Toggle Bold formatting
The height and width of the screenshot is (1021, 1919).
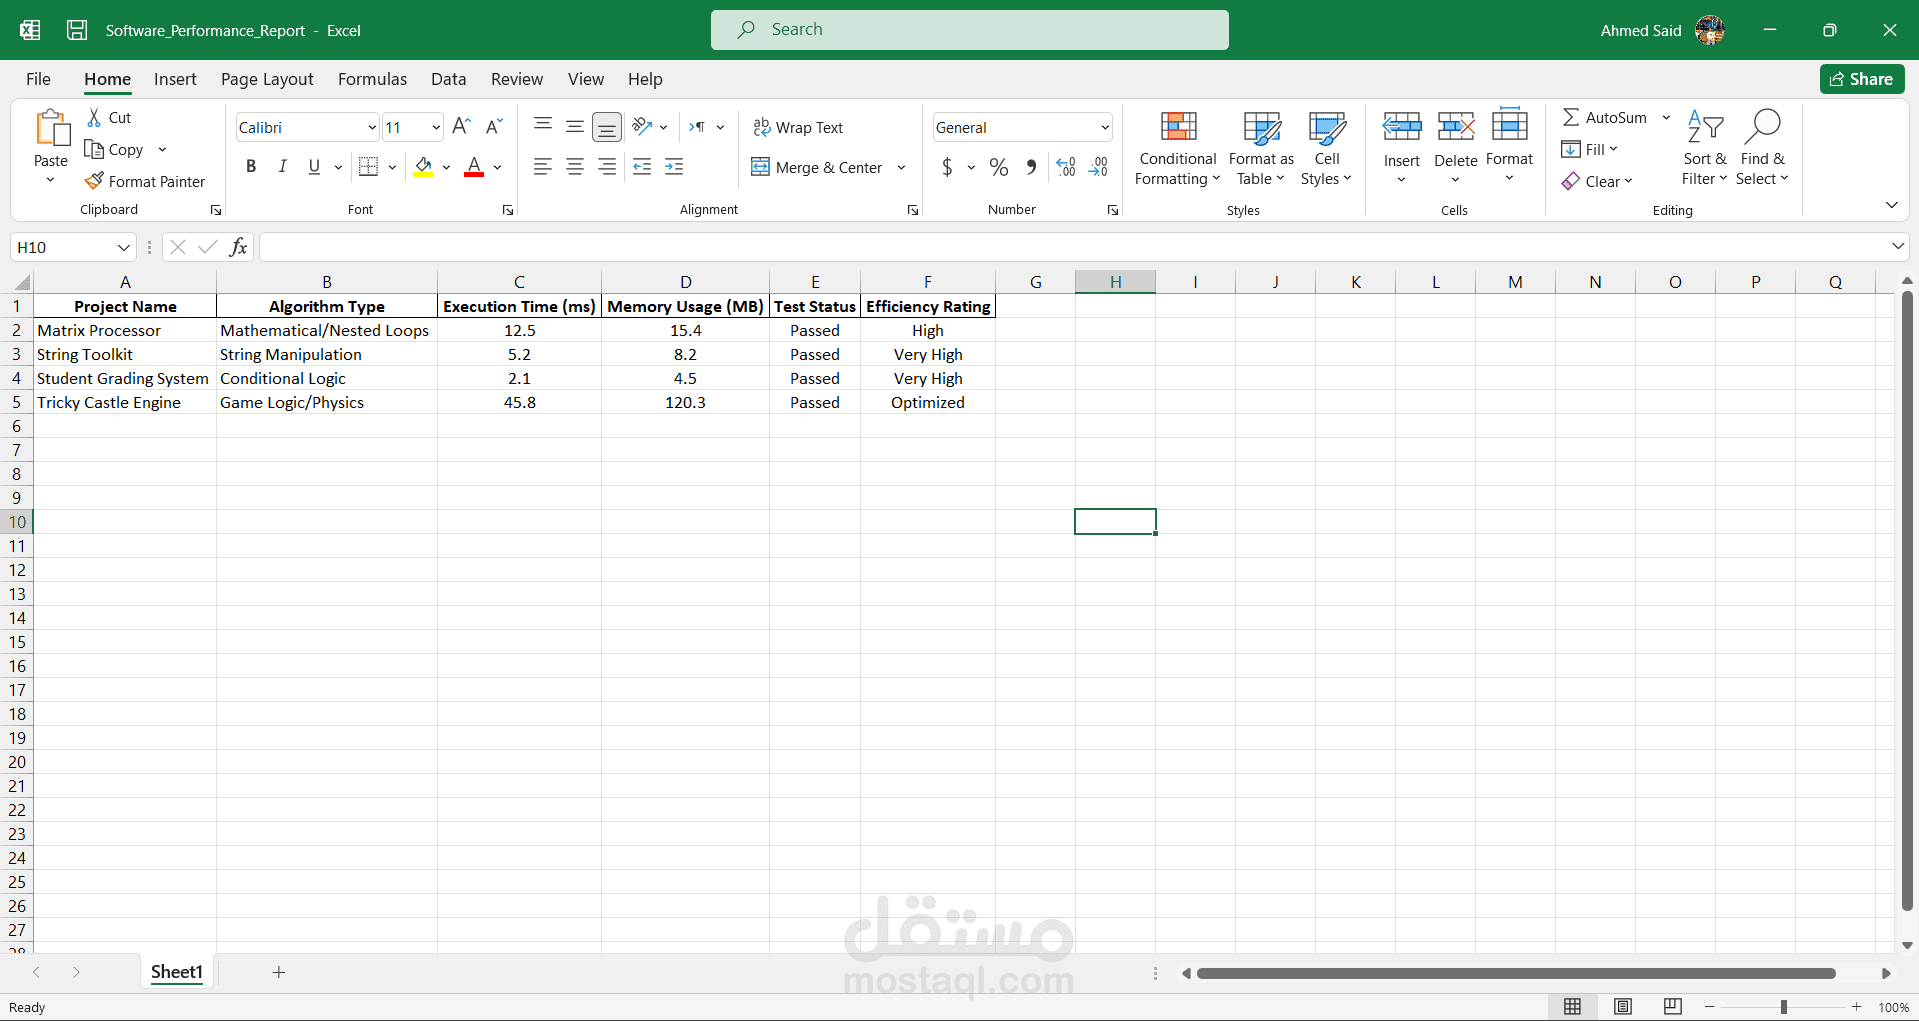click(251, 167)
